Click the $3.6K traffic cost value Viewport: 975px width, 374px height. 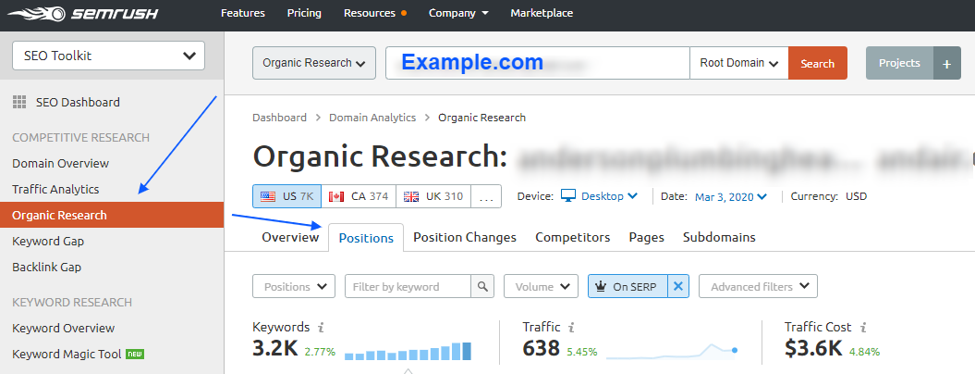point(813,349)
